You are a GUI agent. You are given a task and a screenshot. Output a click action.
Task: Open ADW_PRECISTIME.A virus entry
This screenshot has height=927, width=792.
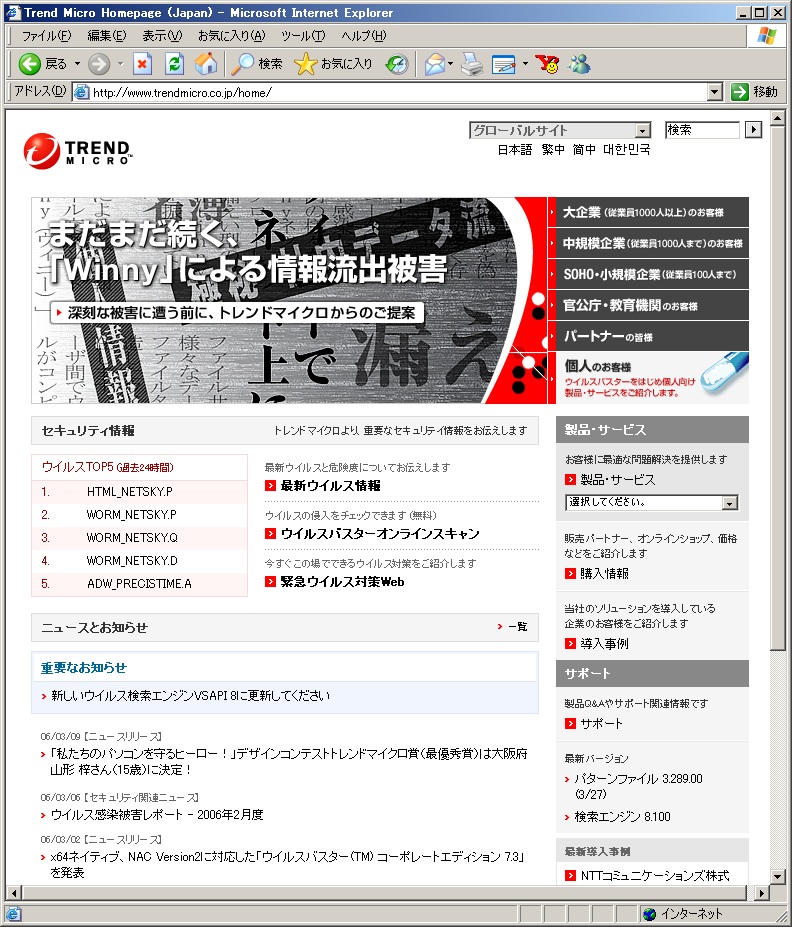click(139, 584)
